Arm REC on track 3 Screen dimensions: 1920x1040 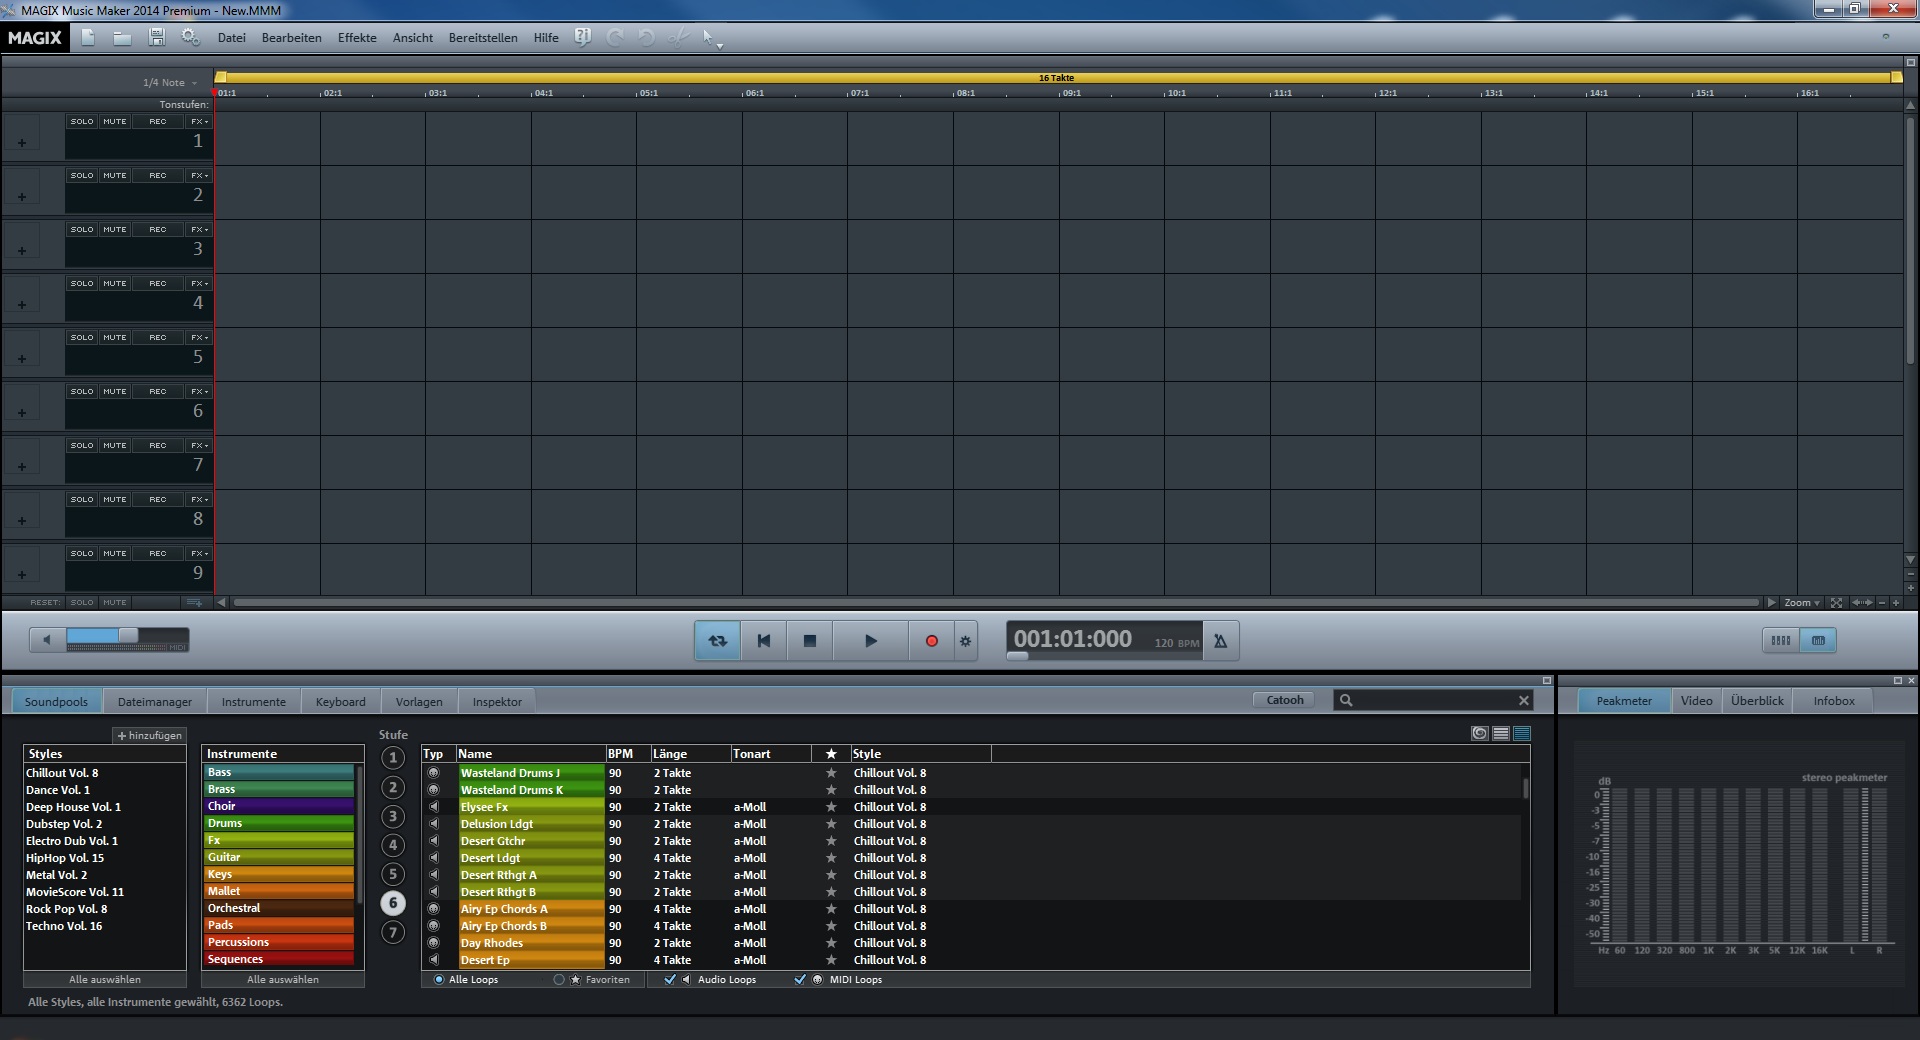pos(158,229)
